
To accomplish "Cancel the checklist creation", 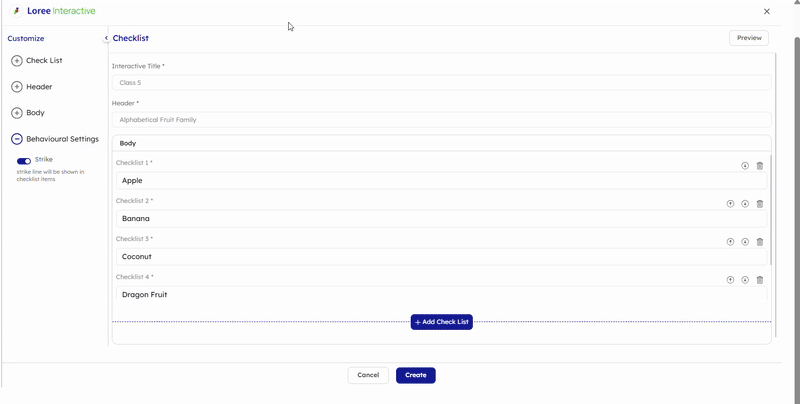I will (368, 375).
